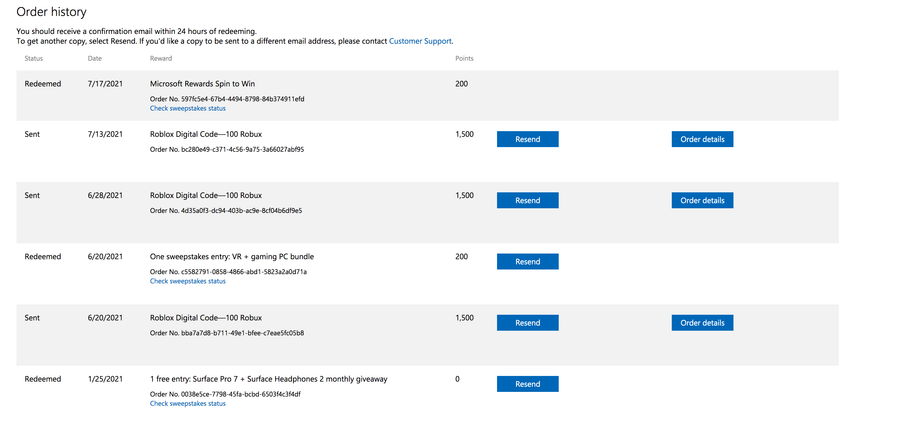The image size is (900, 432).
Task: Resend the Surface Pro 7 giveaway entry
Action: pyautogui.click(x=527, y=384)
